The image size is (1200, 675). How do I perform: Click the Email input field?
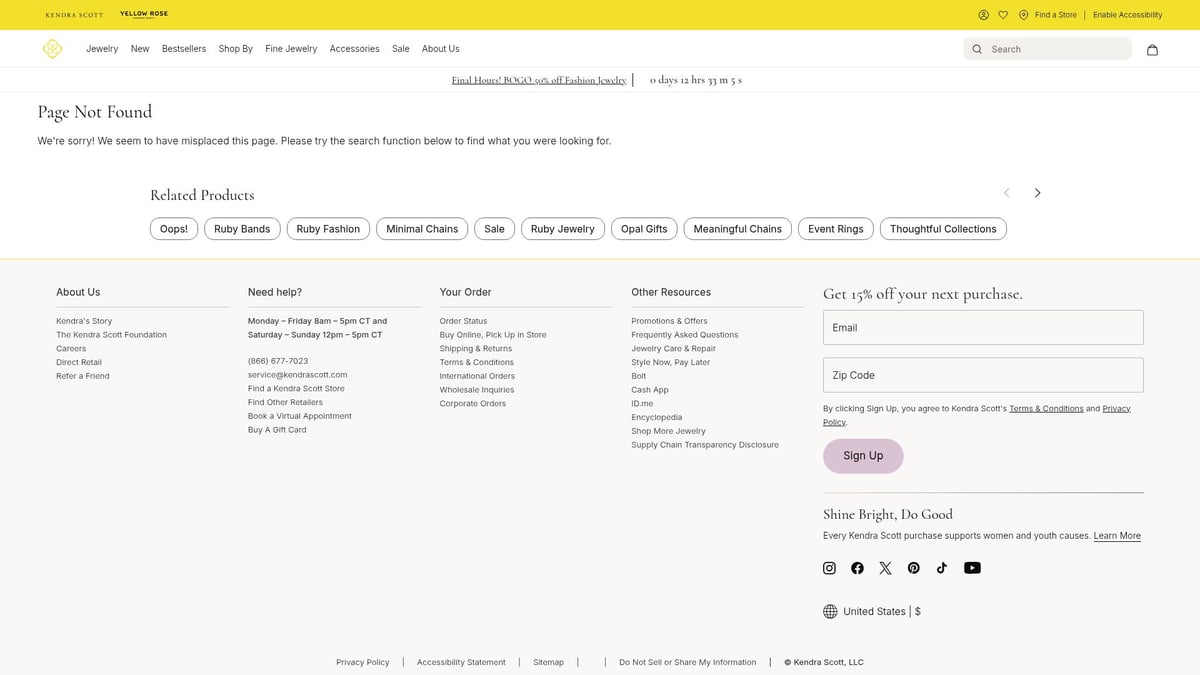(982, 328)
